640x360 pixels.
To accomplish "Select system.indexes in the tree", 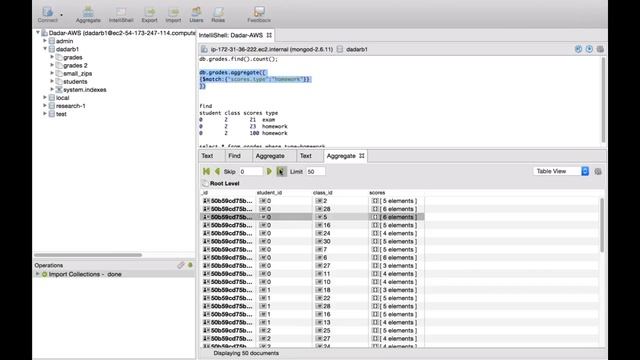I will coord(84,90).
